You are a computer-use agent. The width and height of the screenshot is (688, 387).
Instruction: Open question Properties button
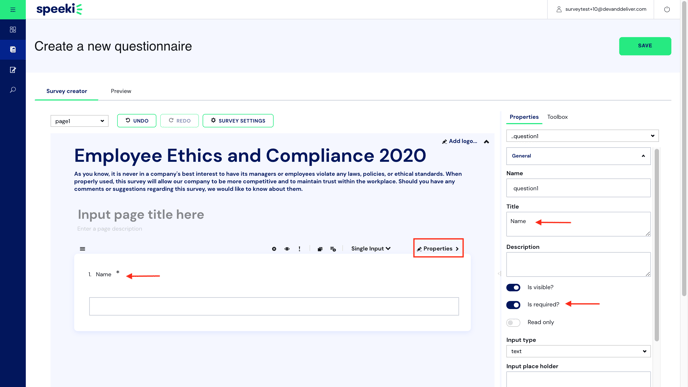coord(438,248)
